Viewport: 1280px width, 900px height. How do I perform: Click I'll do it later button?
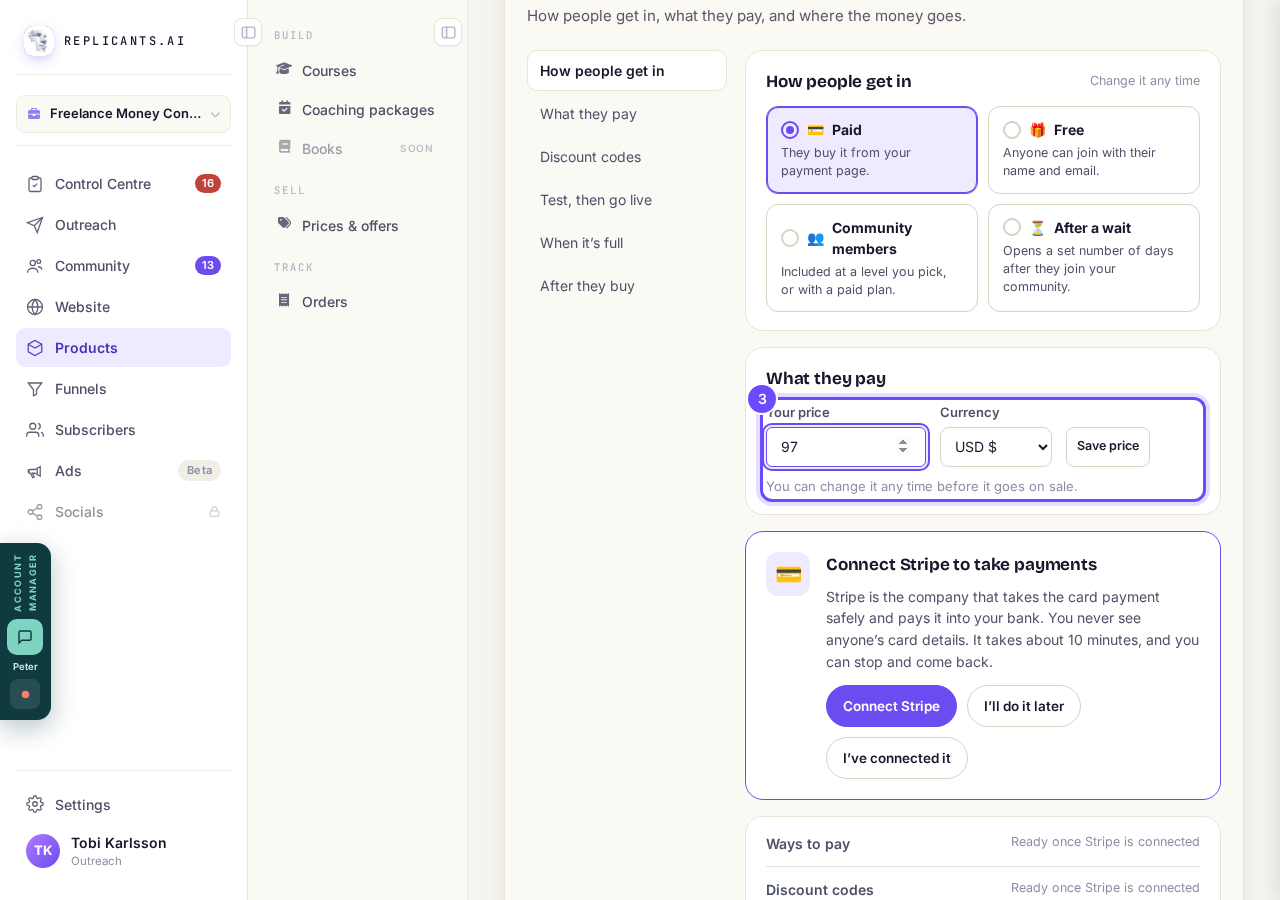[x=1024, y=706]
